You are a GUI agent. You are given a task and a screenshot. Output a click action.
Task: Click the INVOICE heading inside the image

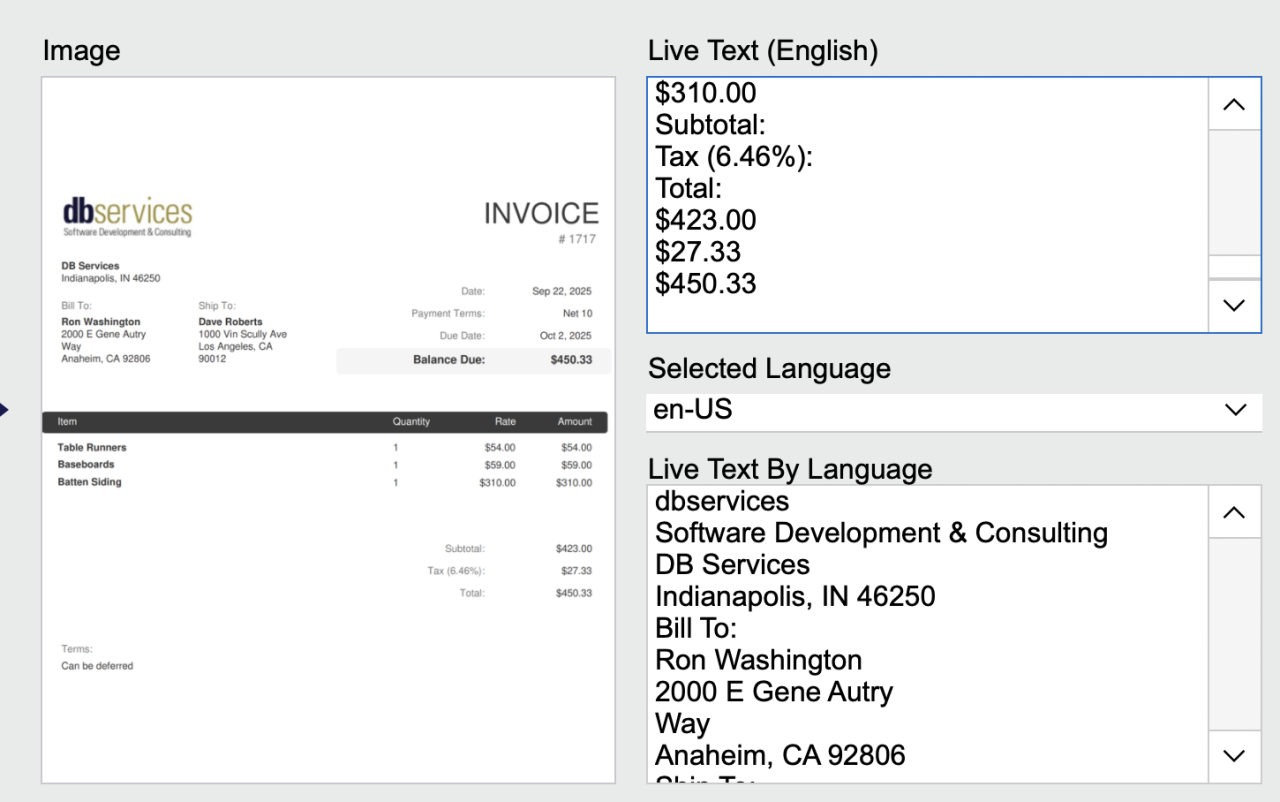click(540, 213)
